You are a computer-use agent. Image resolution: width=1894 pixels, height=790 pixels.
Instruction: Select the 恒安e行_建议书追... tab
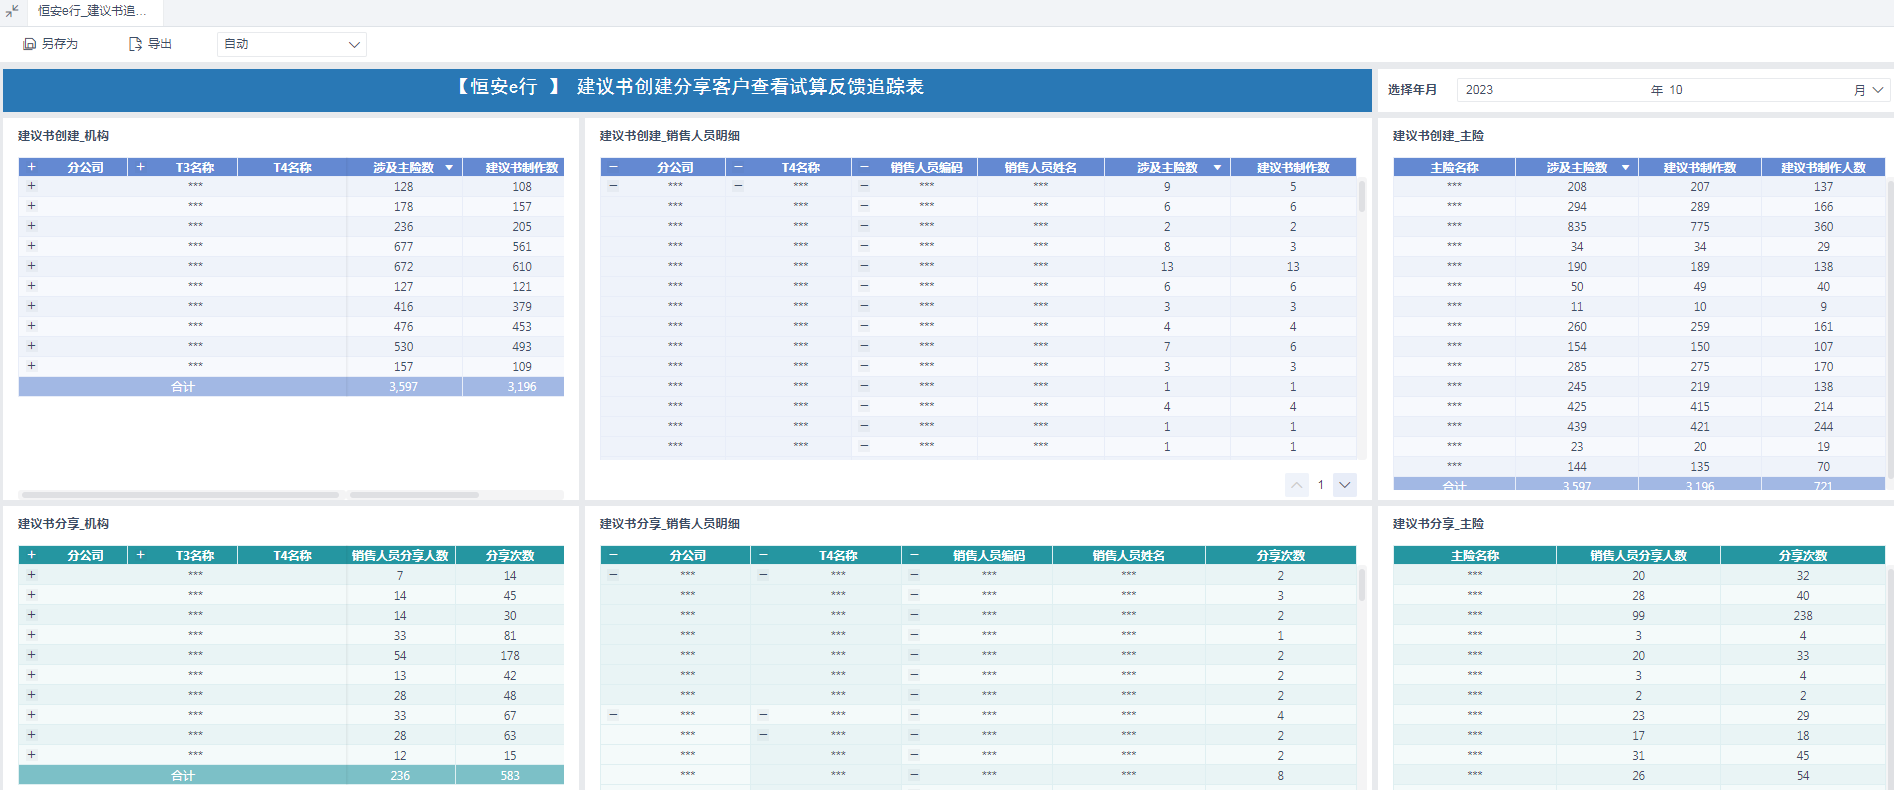pyautogui.click(x=92, y=11)
